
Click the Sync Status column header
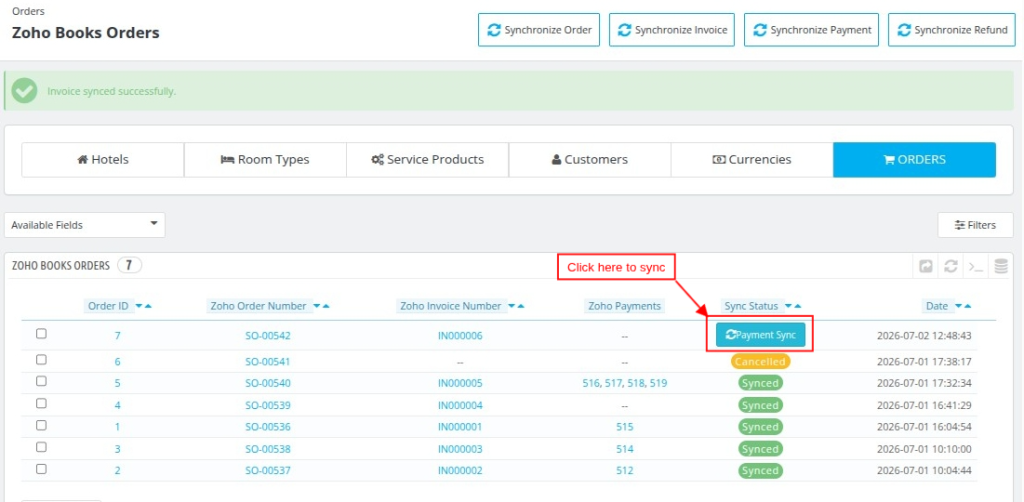pos(751,306)
